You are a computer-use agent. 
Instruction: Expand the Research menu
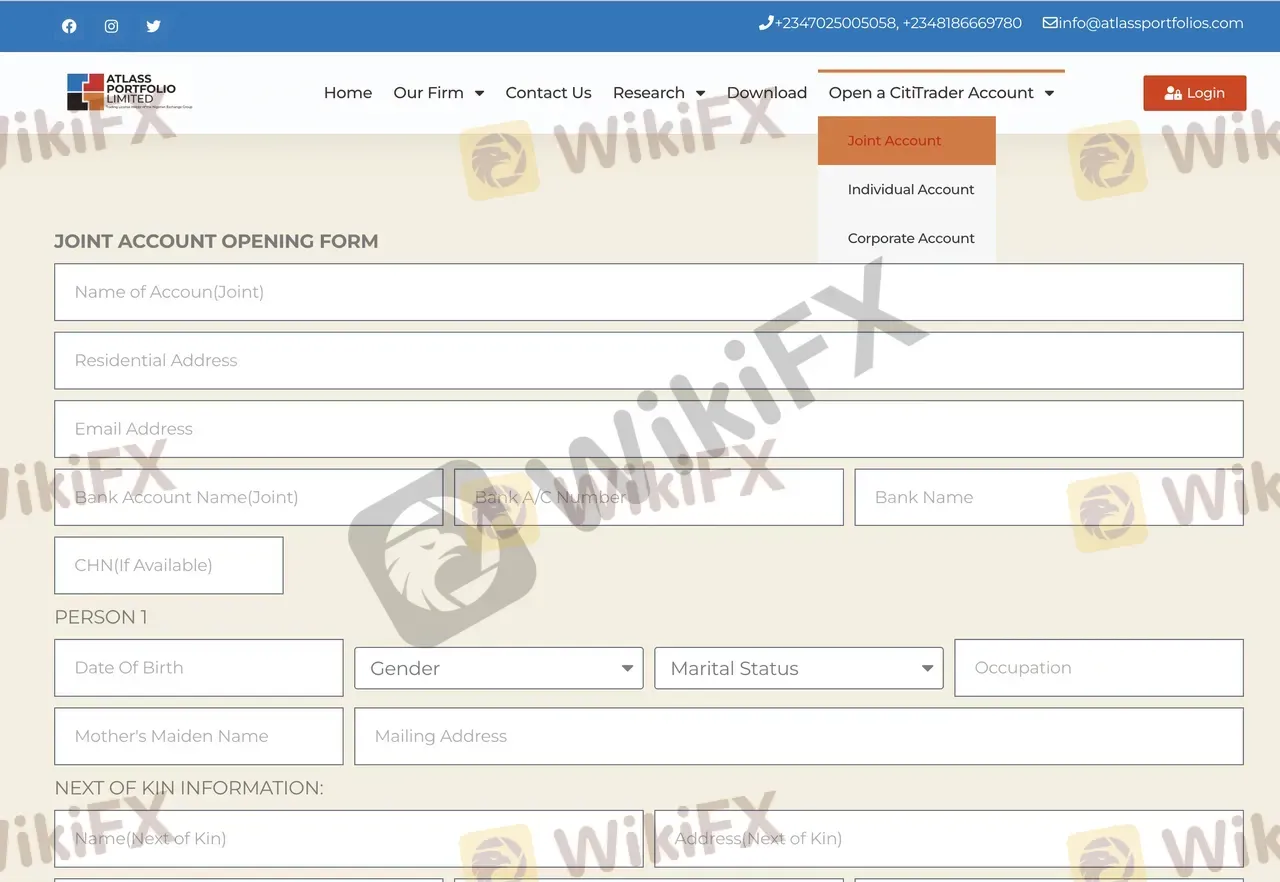(658, 93)
